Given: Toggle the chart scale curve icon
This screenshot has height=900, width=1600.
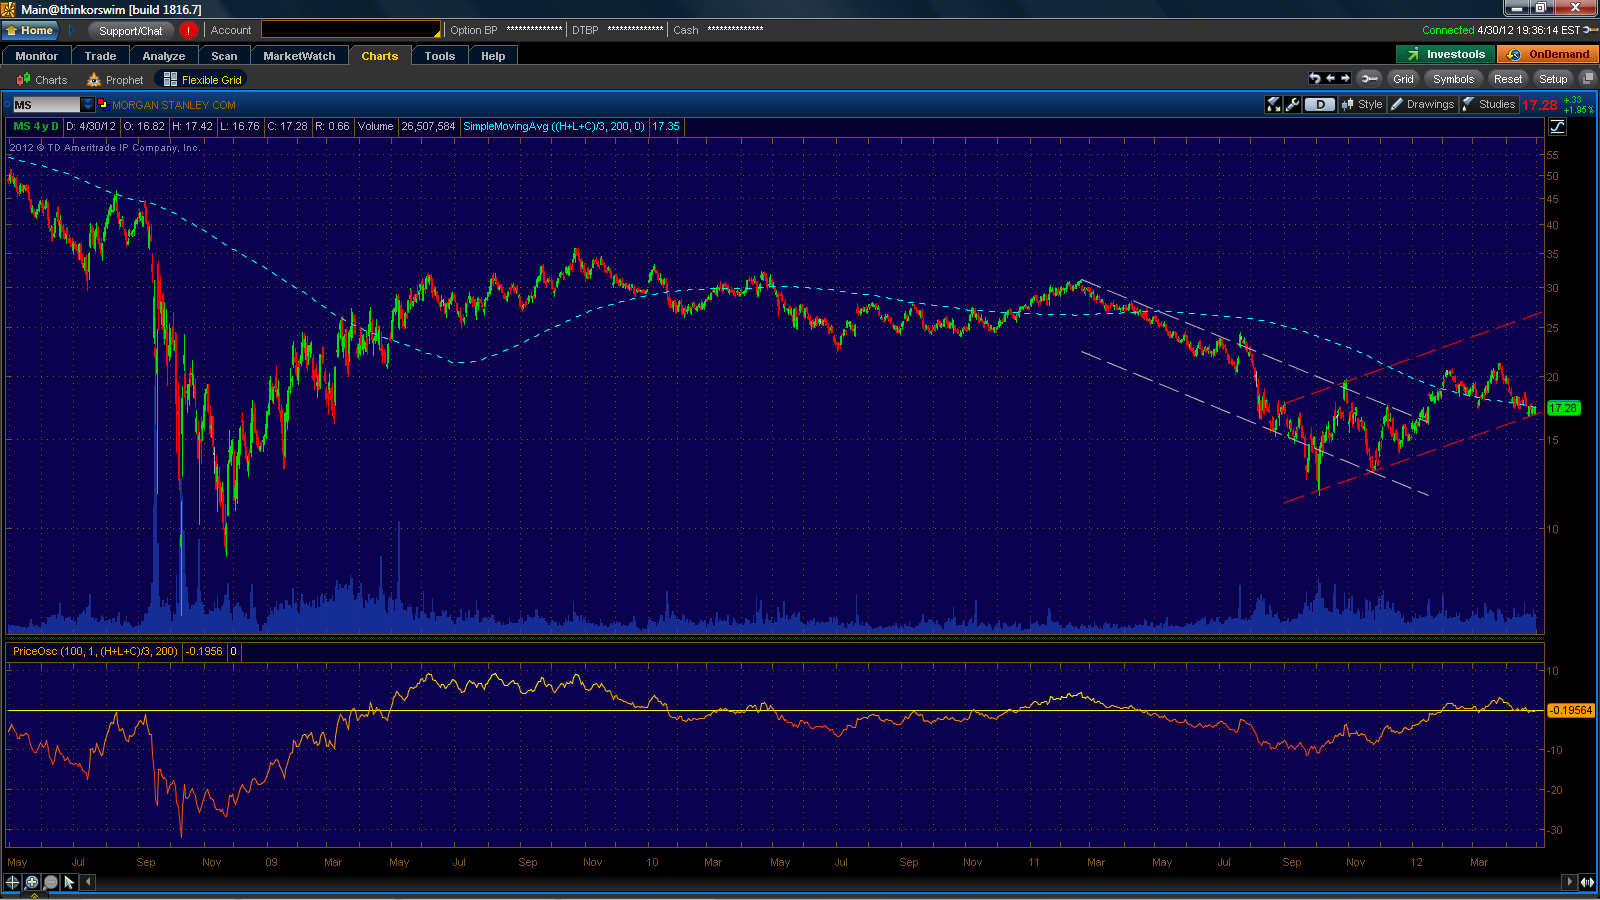Looking at the screenshot, I should (1557, 127).
